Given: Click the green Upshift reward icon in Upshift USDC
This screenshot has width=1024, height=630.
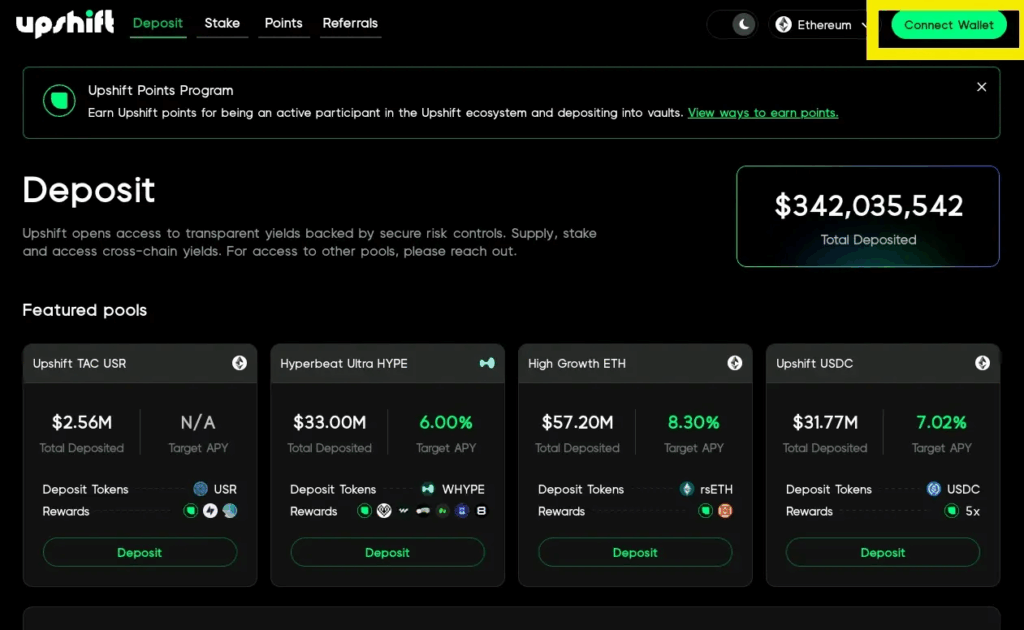Looking at the screenshot, I should pos(952,511).
